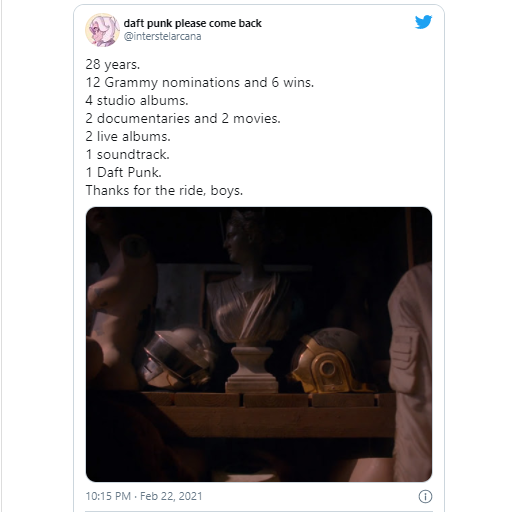Visit the @interstelarcana handle

click(162, 36)
